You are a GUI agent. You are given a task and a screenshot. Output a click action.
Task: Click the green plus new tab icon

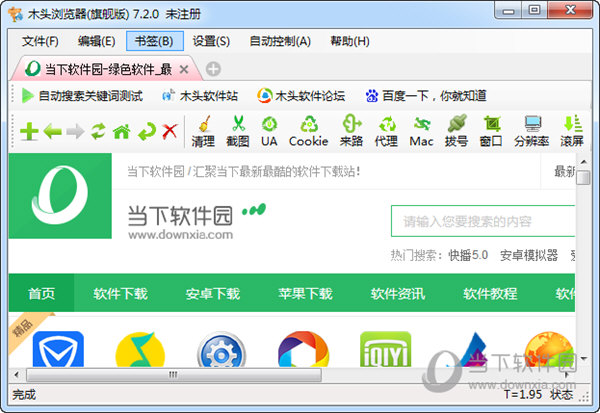[x=29, y=132]
